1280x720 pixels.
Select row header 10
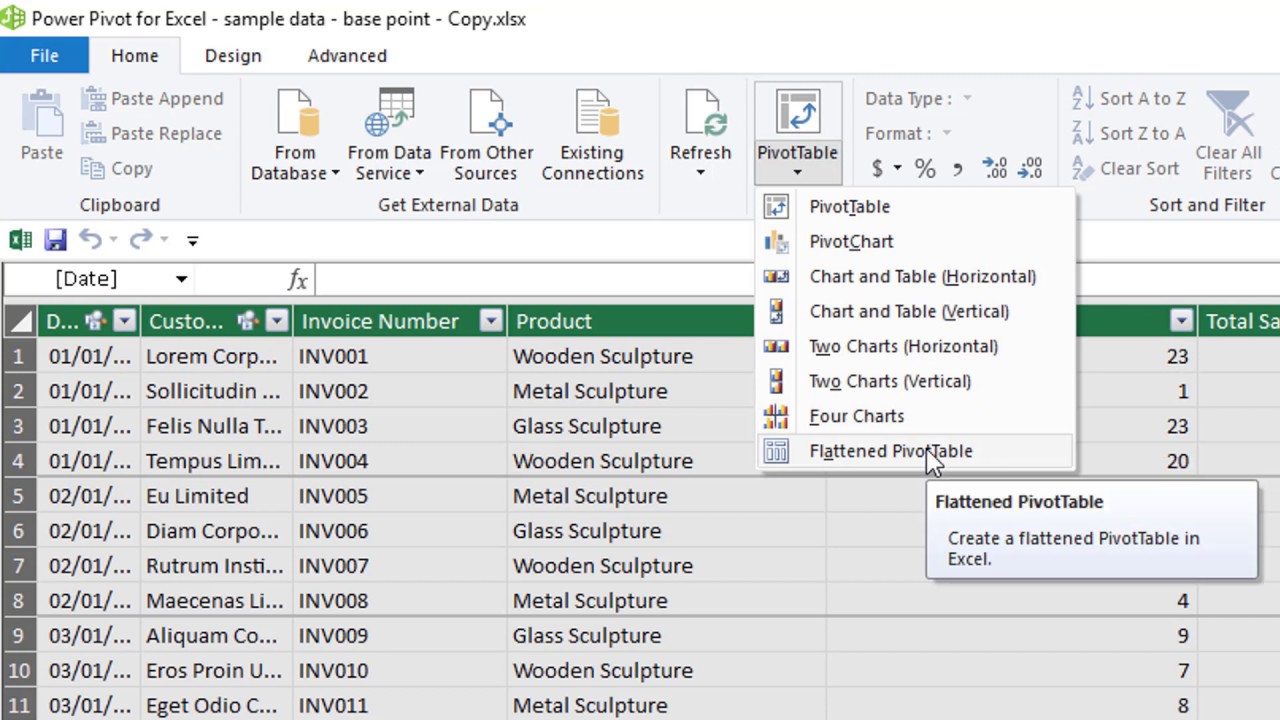tap(19, 670)
